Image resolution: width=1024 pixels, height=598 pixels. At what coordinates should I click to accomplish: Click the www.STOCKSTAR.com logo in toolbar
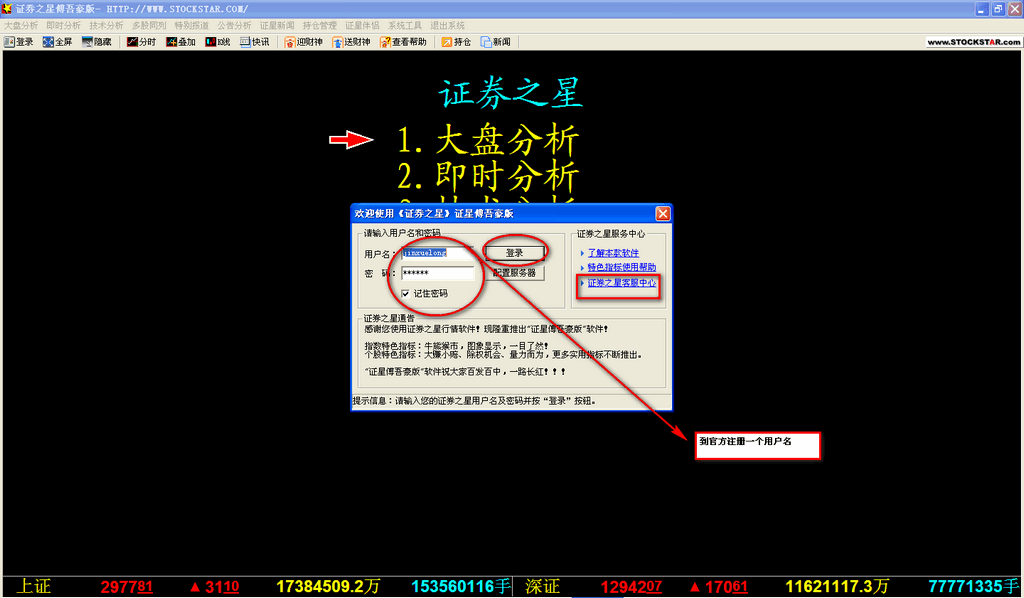974,42
